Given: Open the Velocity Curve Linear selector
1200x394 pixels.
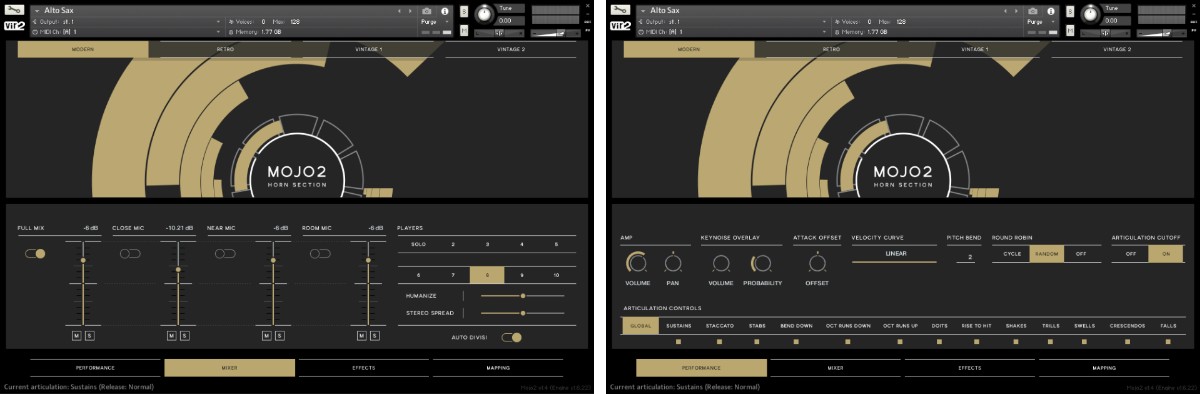Looking at the screenshot, I should pyautogui.click(x=894, y=254).
